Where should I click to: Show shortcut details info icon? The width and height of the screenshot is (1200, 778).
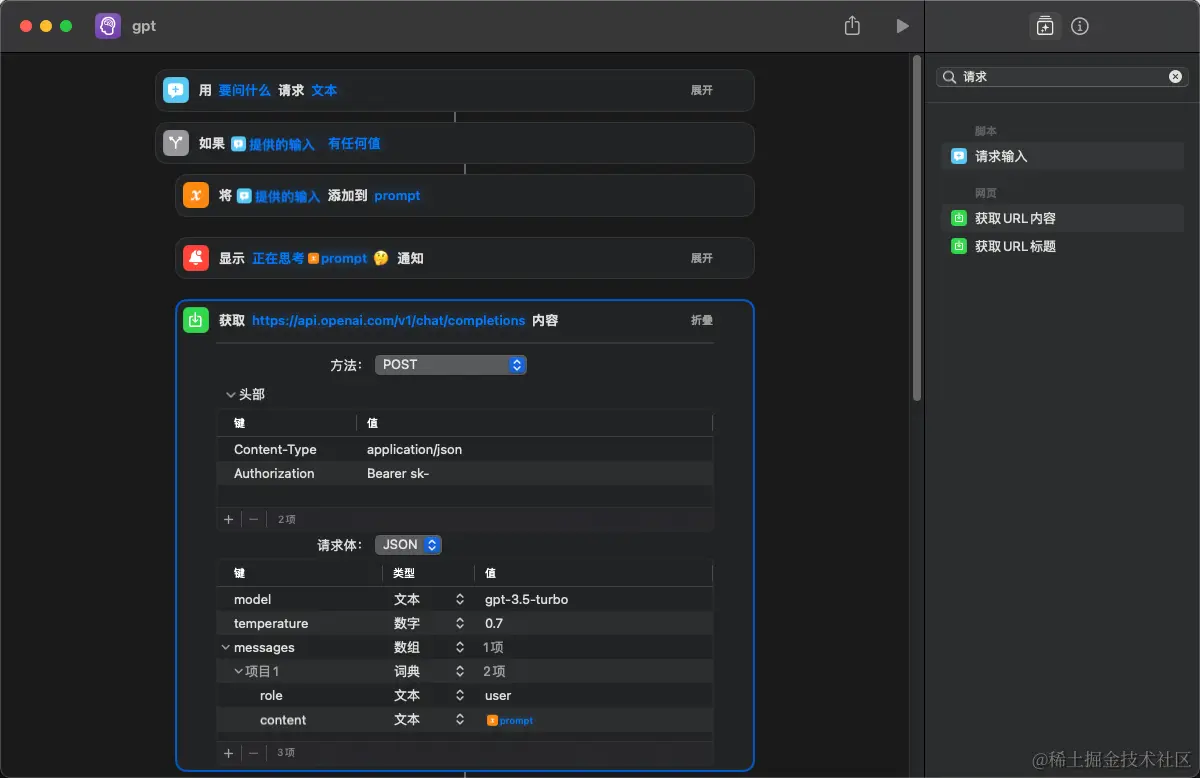click(x=1080, y=27)
